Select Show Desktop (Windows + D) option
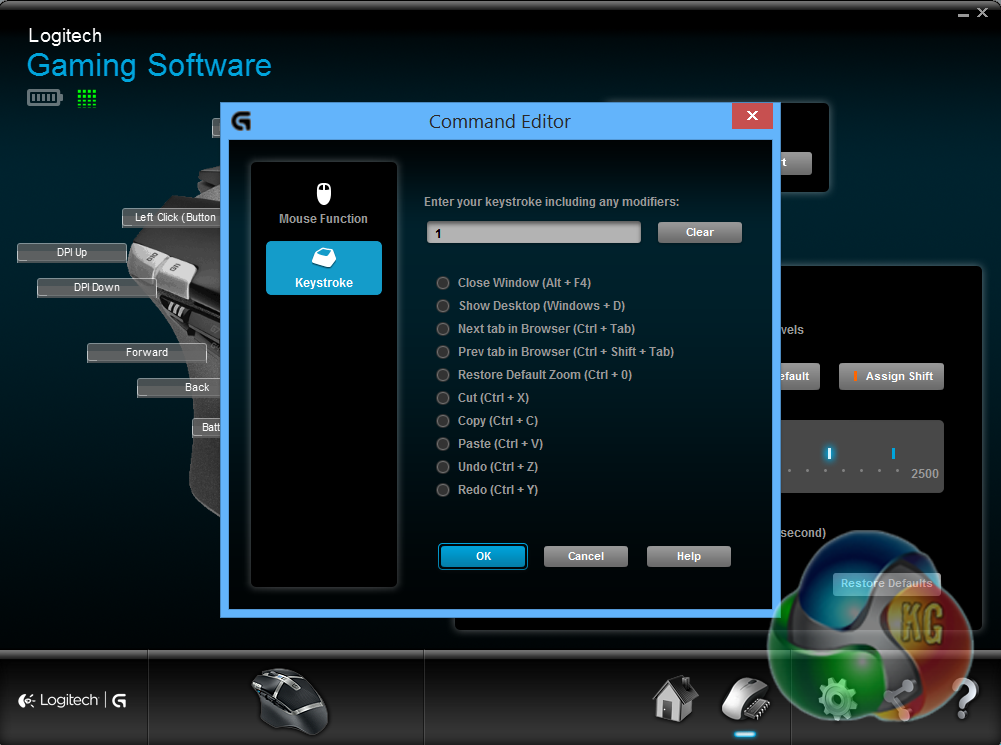The image size is (1001, 745). [x=443, y=306]
